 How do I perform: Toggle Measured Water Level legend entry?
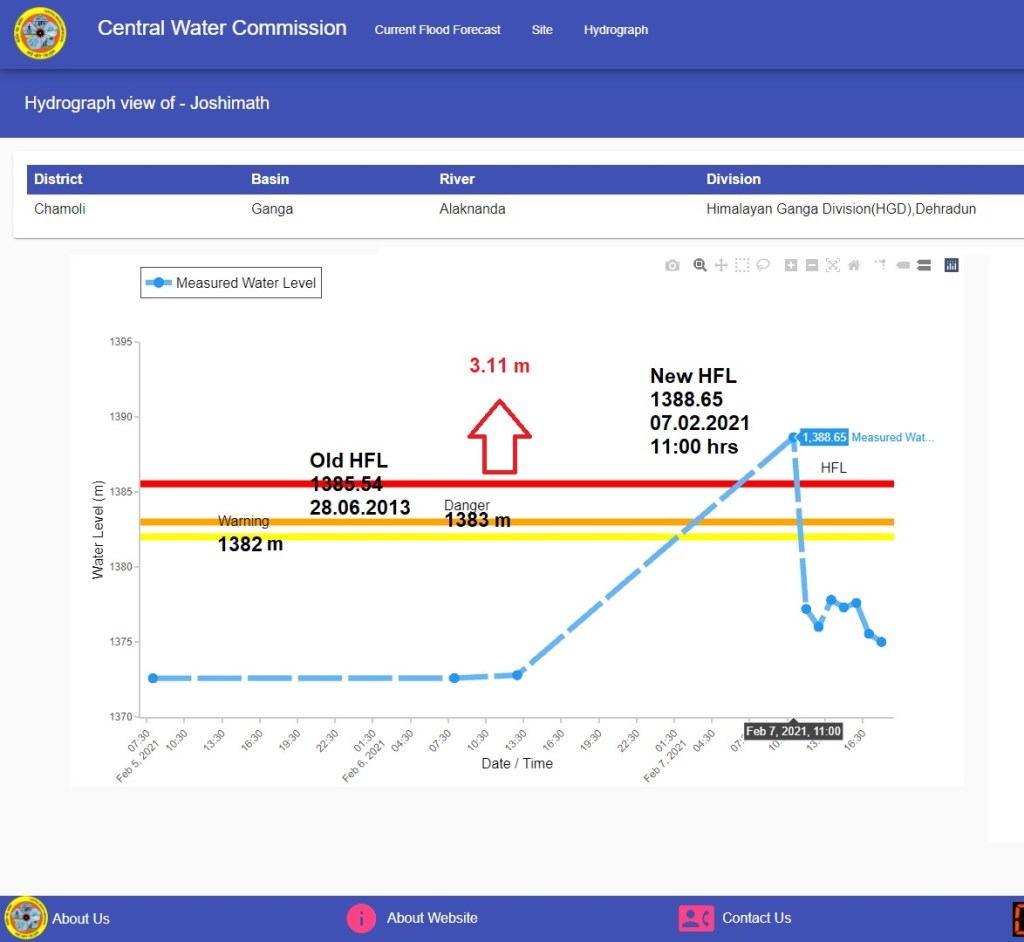pos(231,283)
